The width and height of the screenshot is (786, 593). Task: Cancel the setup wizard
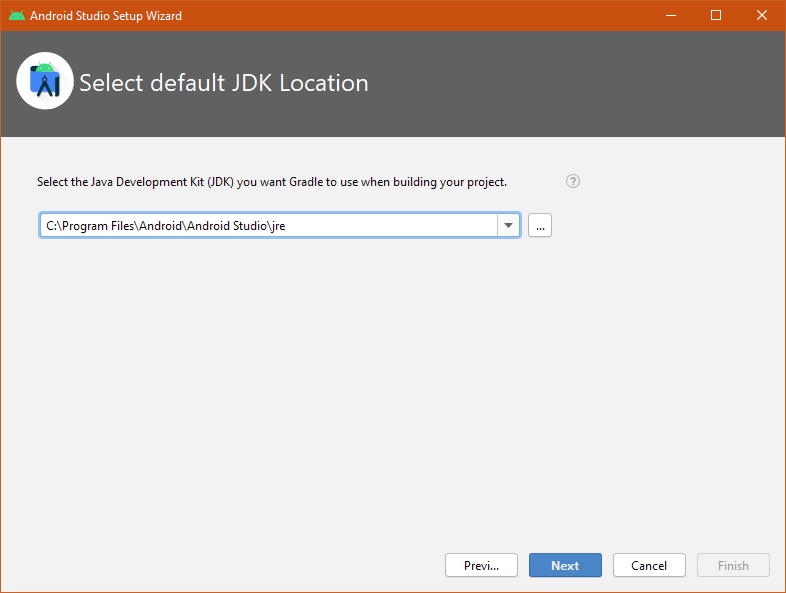click(x=649, y=565)
